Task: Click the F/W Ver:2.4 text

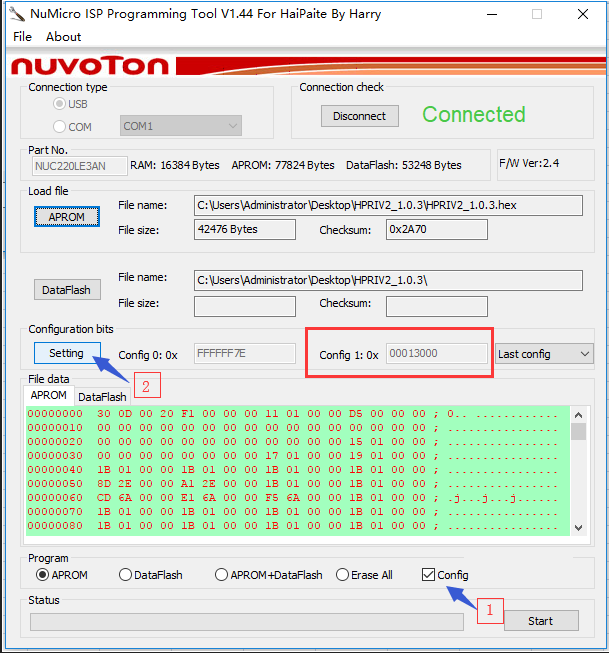Action: (529, 163)
